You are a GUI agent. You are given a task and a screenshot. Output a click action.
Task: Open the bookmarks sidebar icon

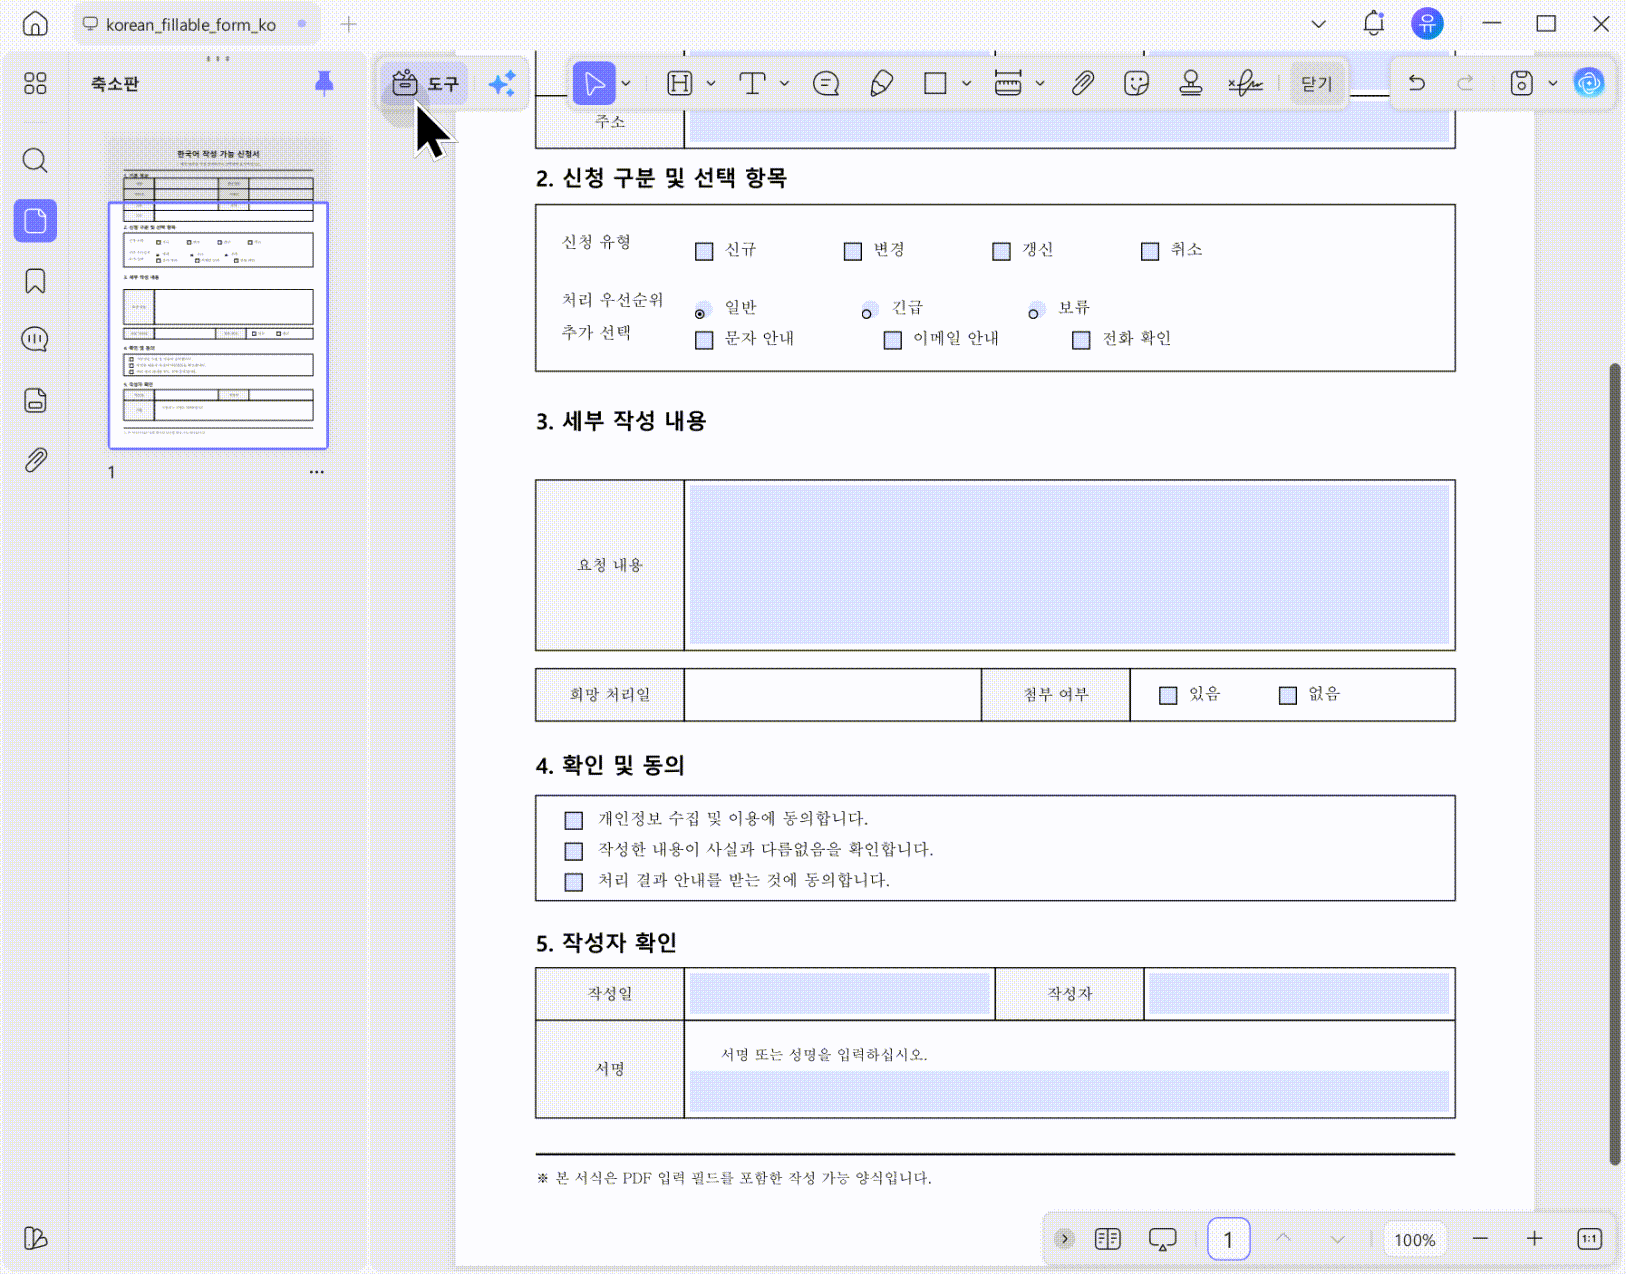coord(35,281)
